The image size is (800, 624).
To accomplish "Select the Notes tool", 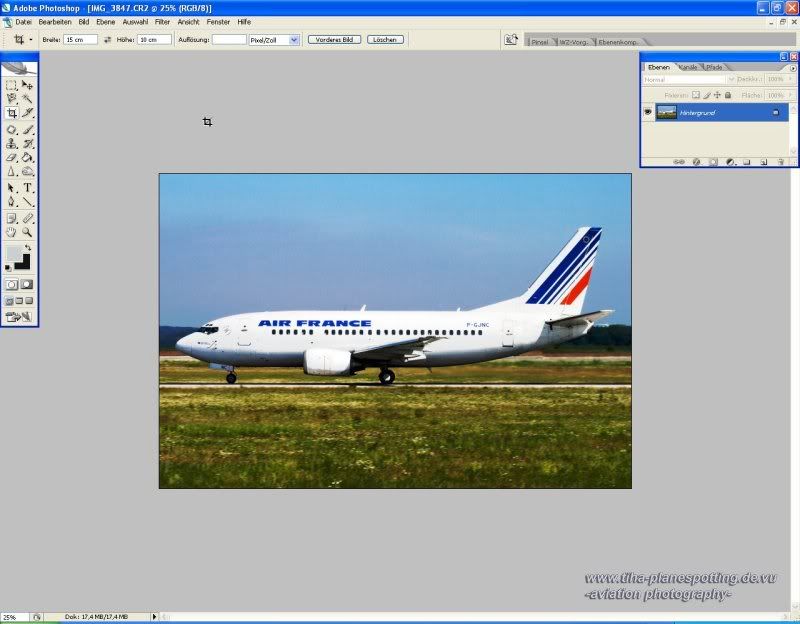I will pyautogui.click(x=11, y=218).
